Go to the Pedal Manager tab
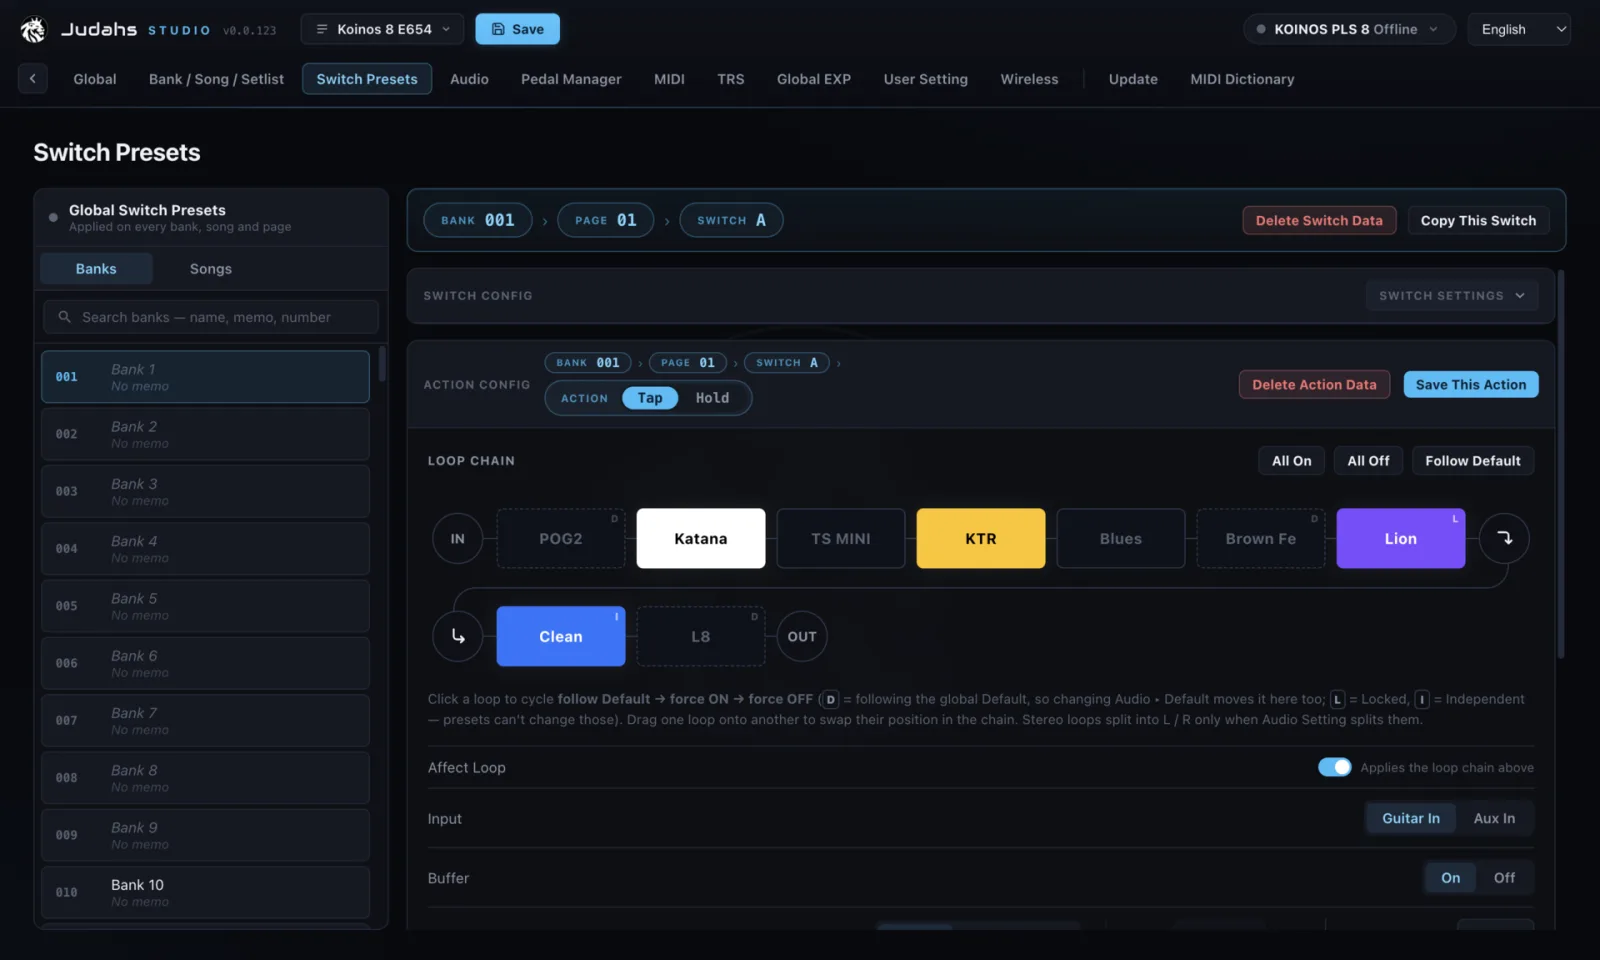The image size is (1600, 960). (x=571, y=79)
